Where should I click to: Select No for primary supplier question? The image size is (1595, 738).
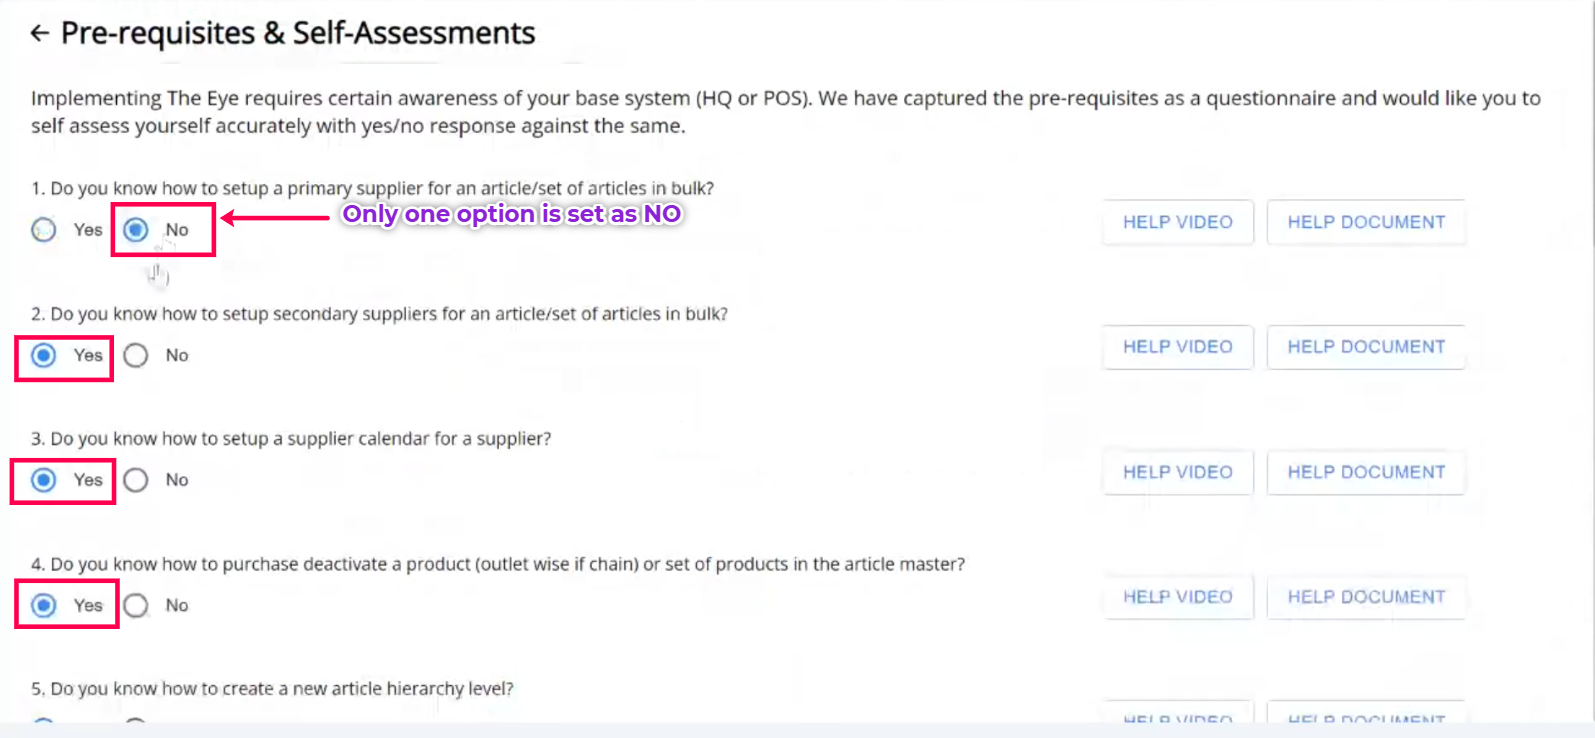136,230
